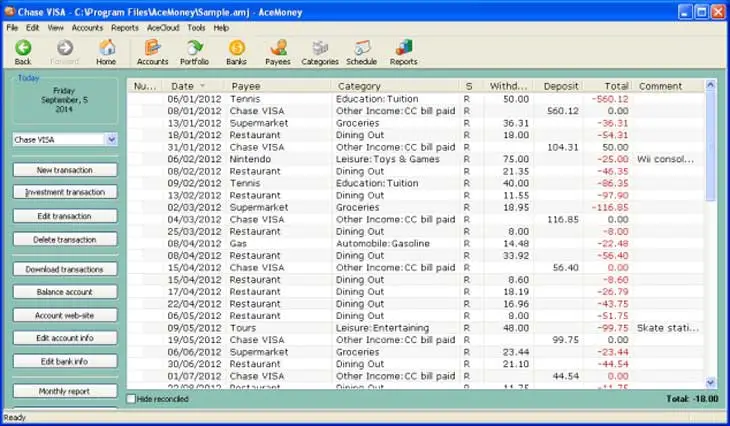Select the 06/01/2012 Tennis transaction
Image resolution: width=730 pixels, height=426 pixels.
pos(416,99)
